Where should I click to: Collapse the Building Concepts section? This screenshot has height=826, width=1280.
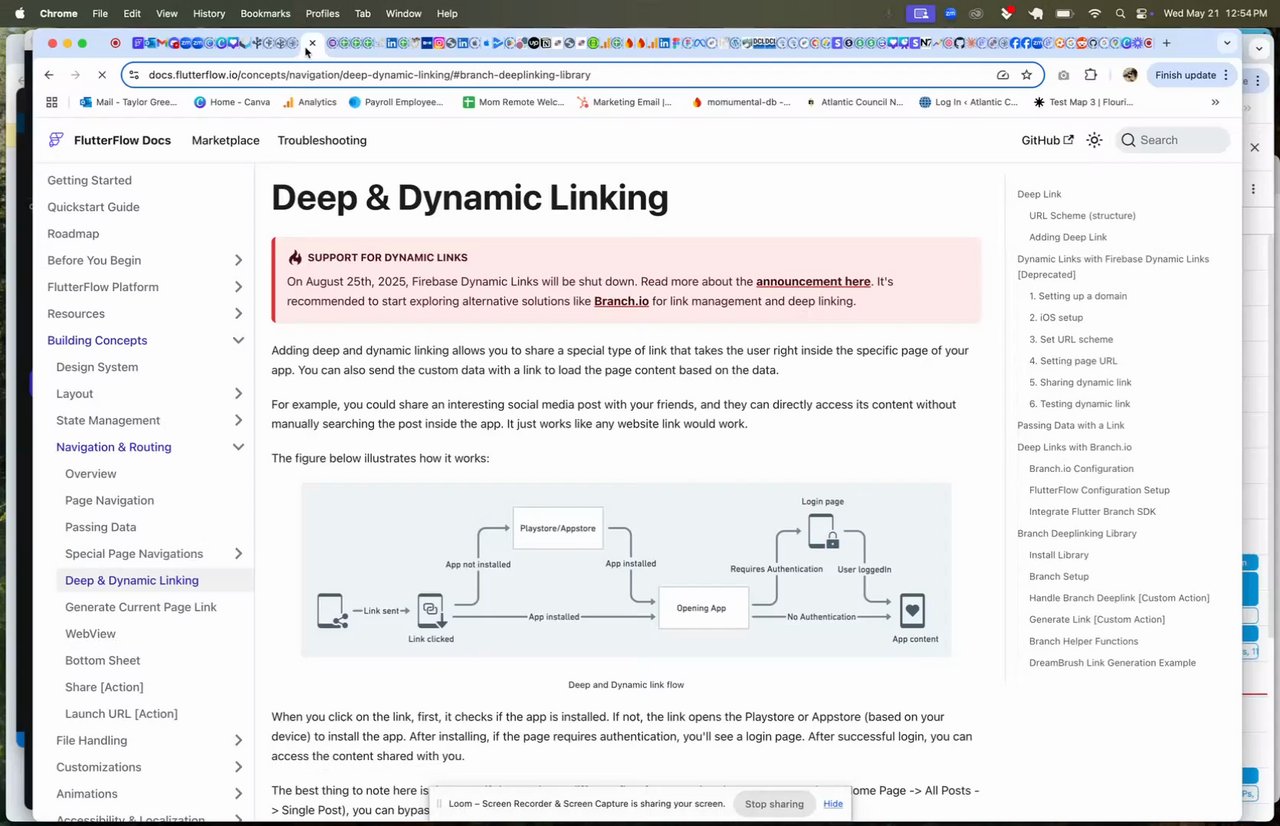point(238,340)
